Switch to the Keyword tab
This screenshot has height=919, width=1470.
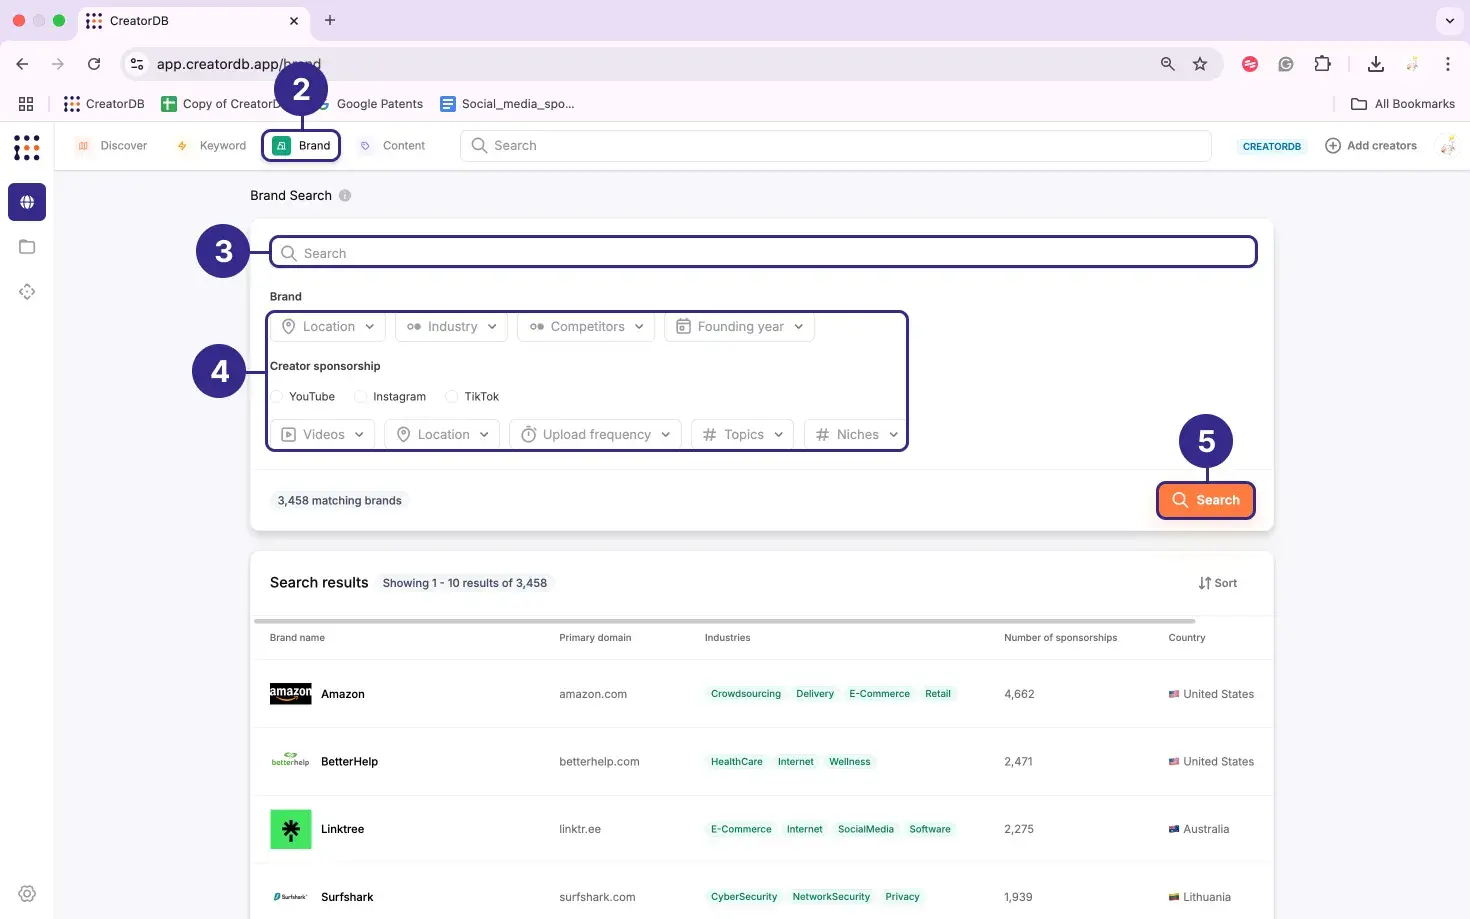pyautogui.click(x=211, y=146)
